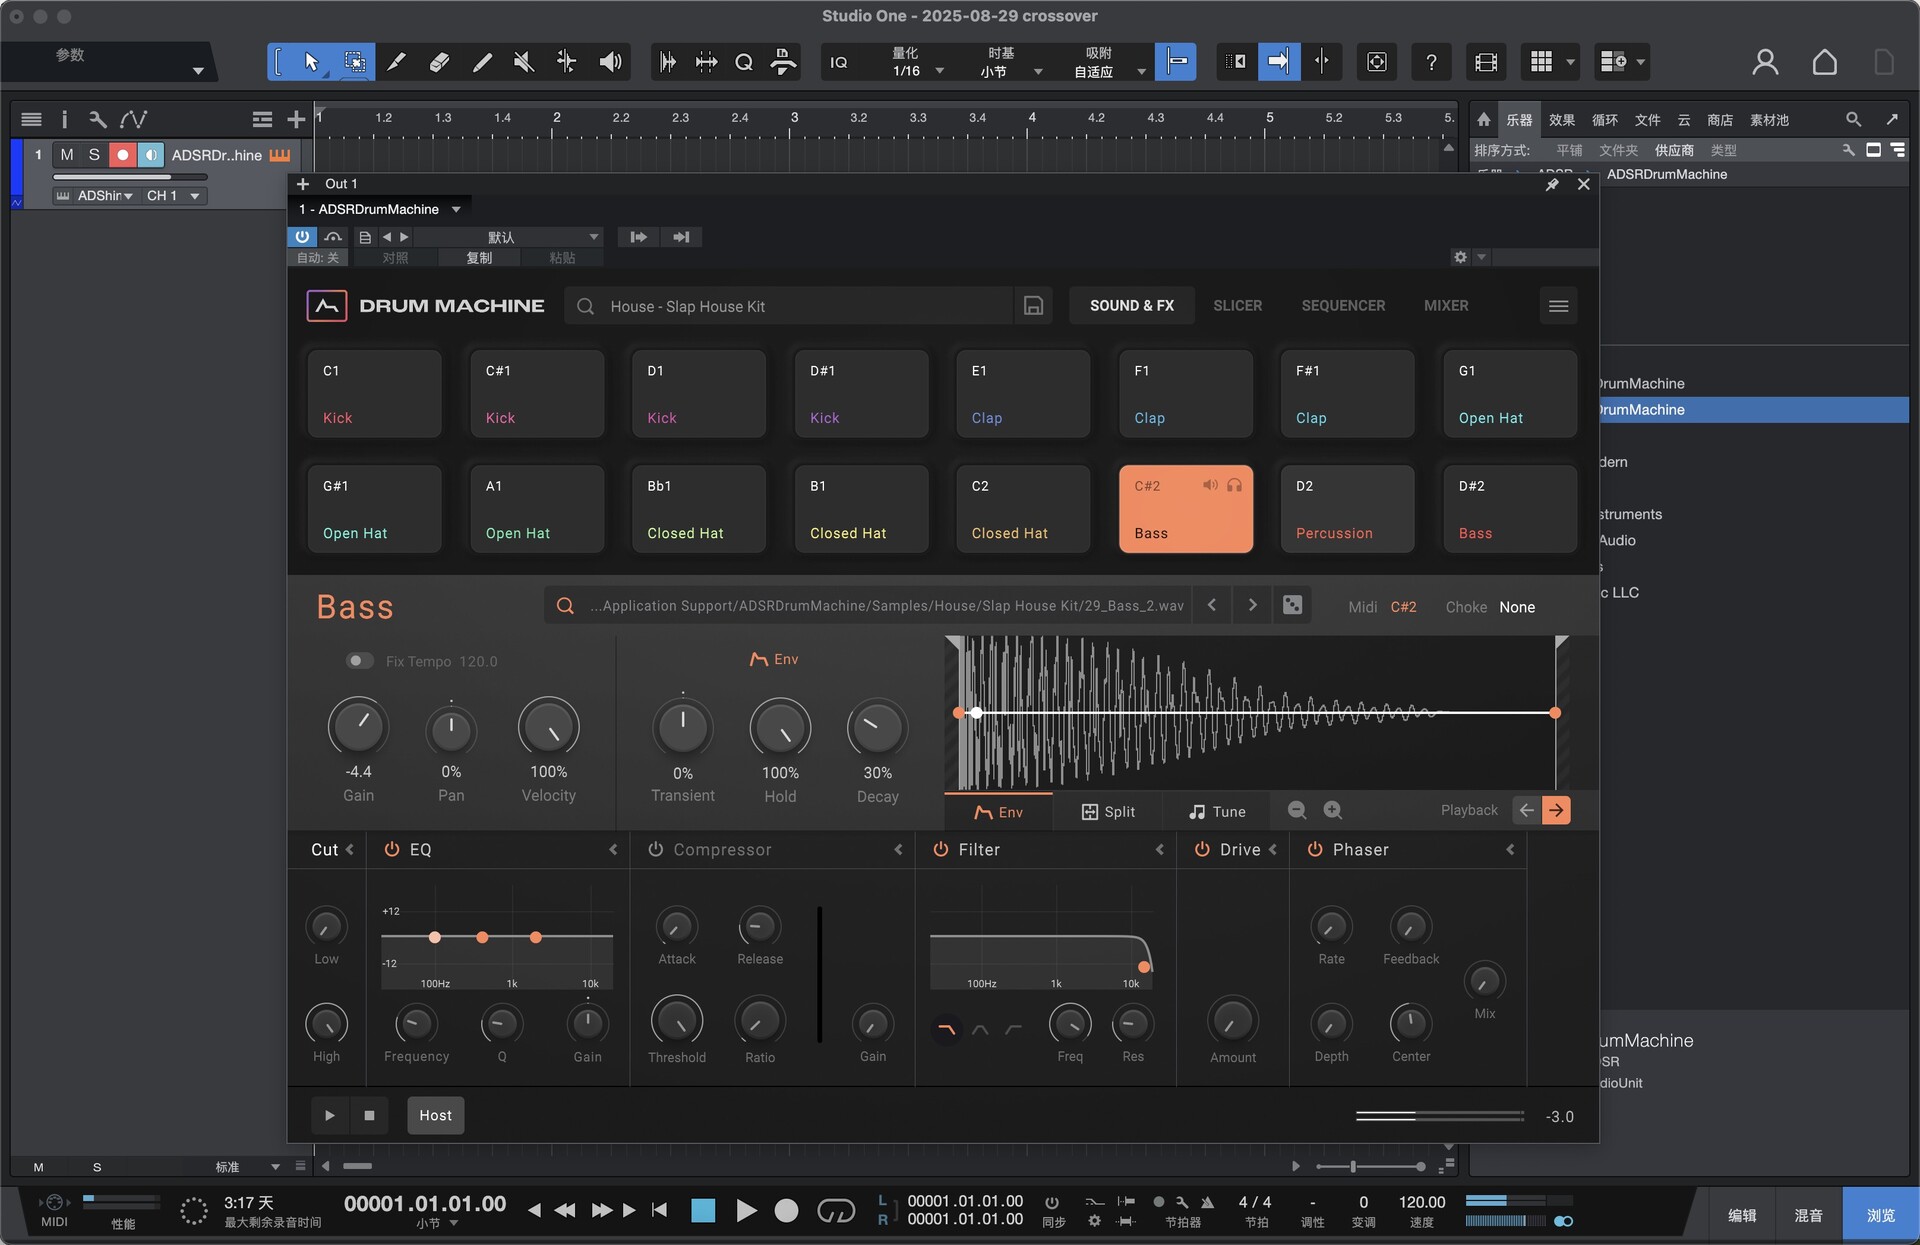Toggle record arm on track 1
The image size is (1920, 1245).
tap(122, 155)
